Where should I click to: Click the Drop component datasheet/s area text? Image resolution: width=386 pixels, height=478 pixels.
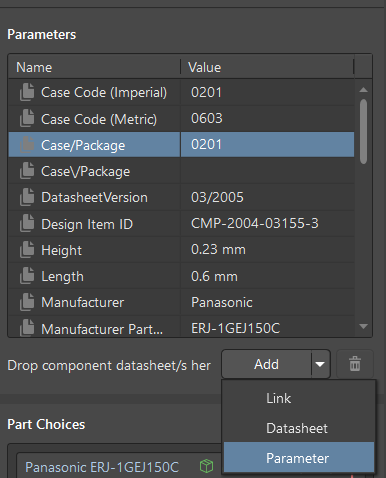point(109,365)
